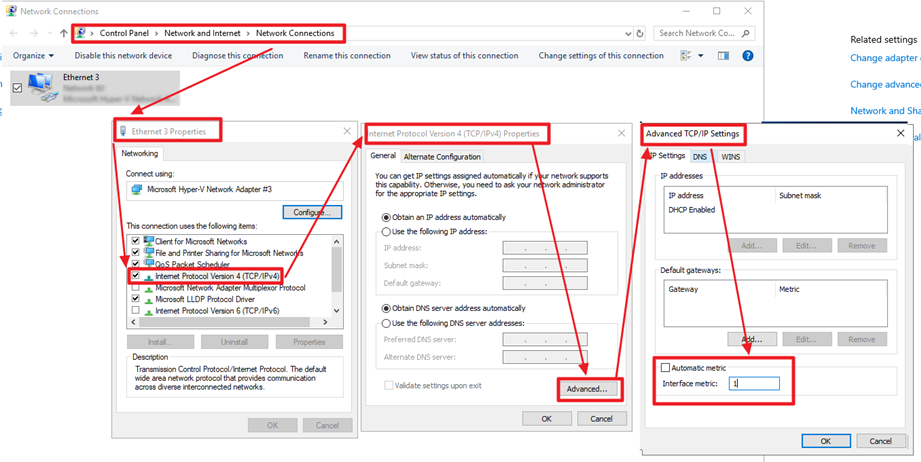Image resolution: width=921 pixels, height=462 pixels.
Task: Switch to the WINS tab
Action: tap(731, 157)
